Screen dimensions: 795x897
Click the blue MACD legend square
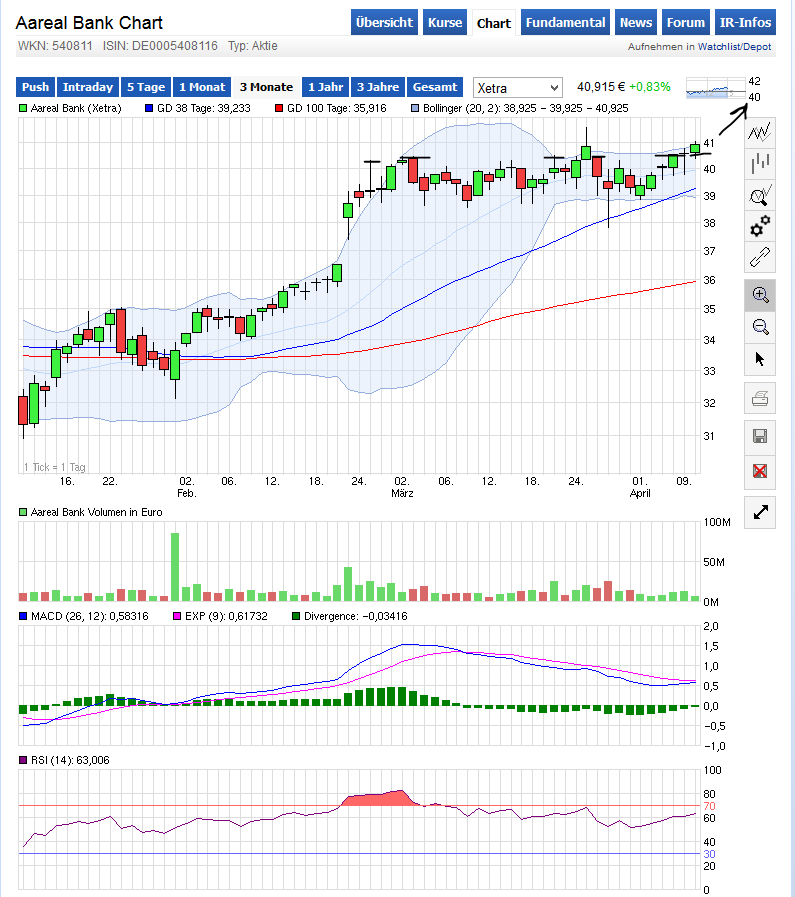[23, 616]
